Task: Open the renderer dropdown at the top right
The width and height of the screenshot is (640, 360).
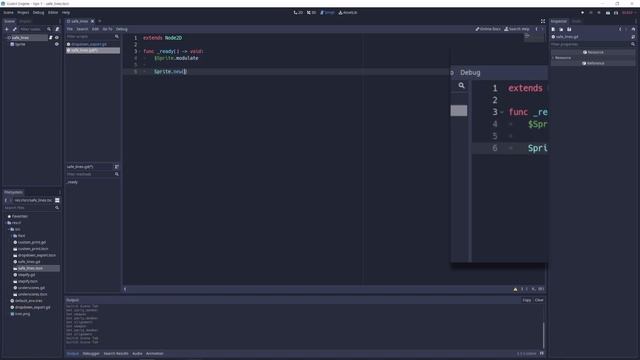Action: tap(628, 13)
